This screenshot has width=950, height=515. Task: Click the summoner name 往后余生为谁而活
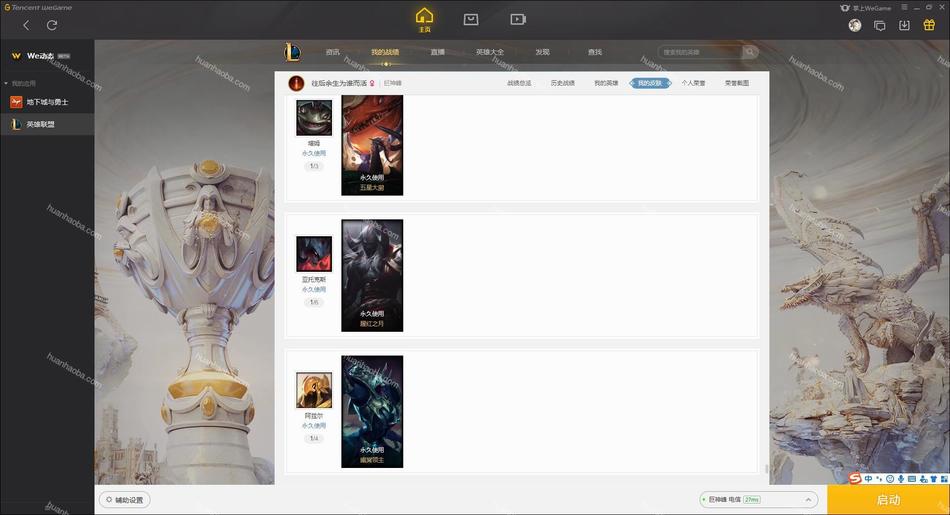339,83
